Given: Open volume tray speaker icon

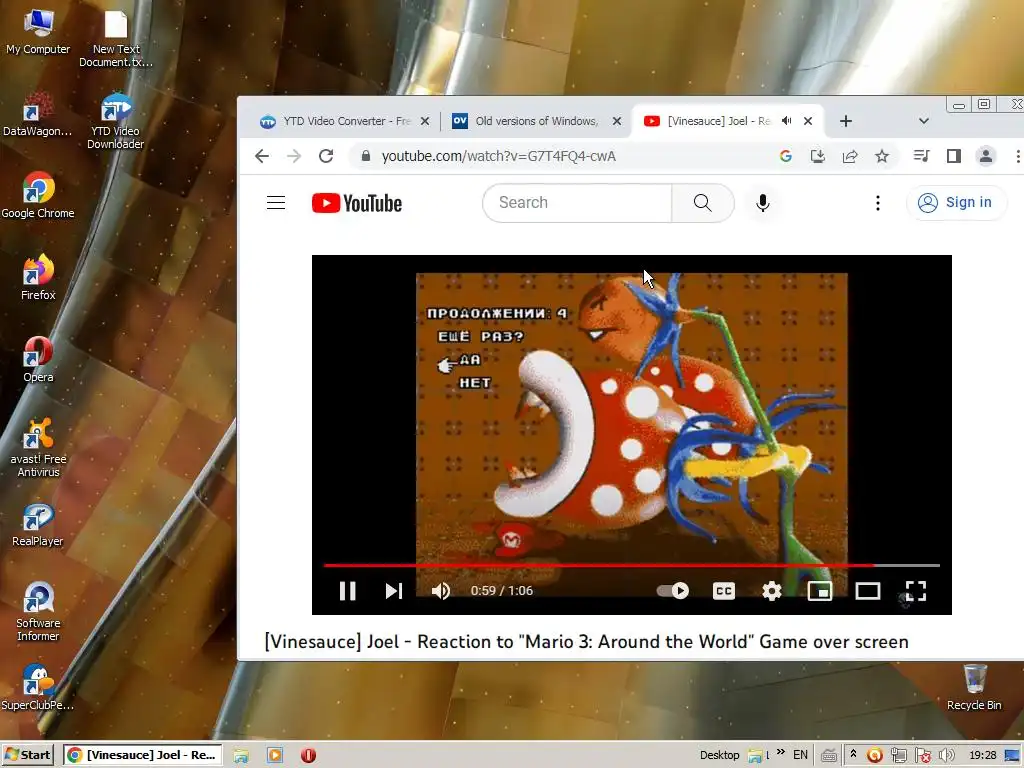Looking at the screenshot, I should [946, 756].
